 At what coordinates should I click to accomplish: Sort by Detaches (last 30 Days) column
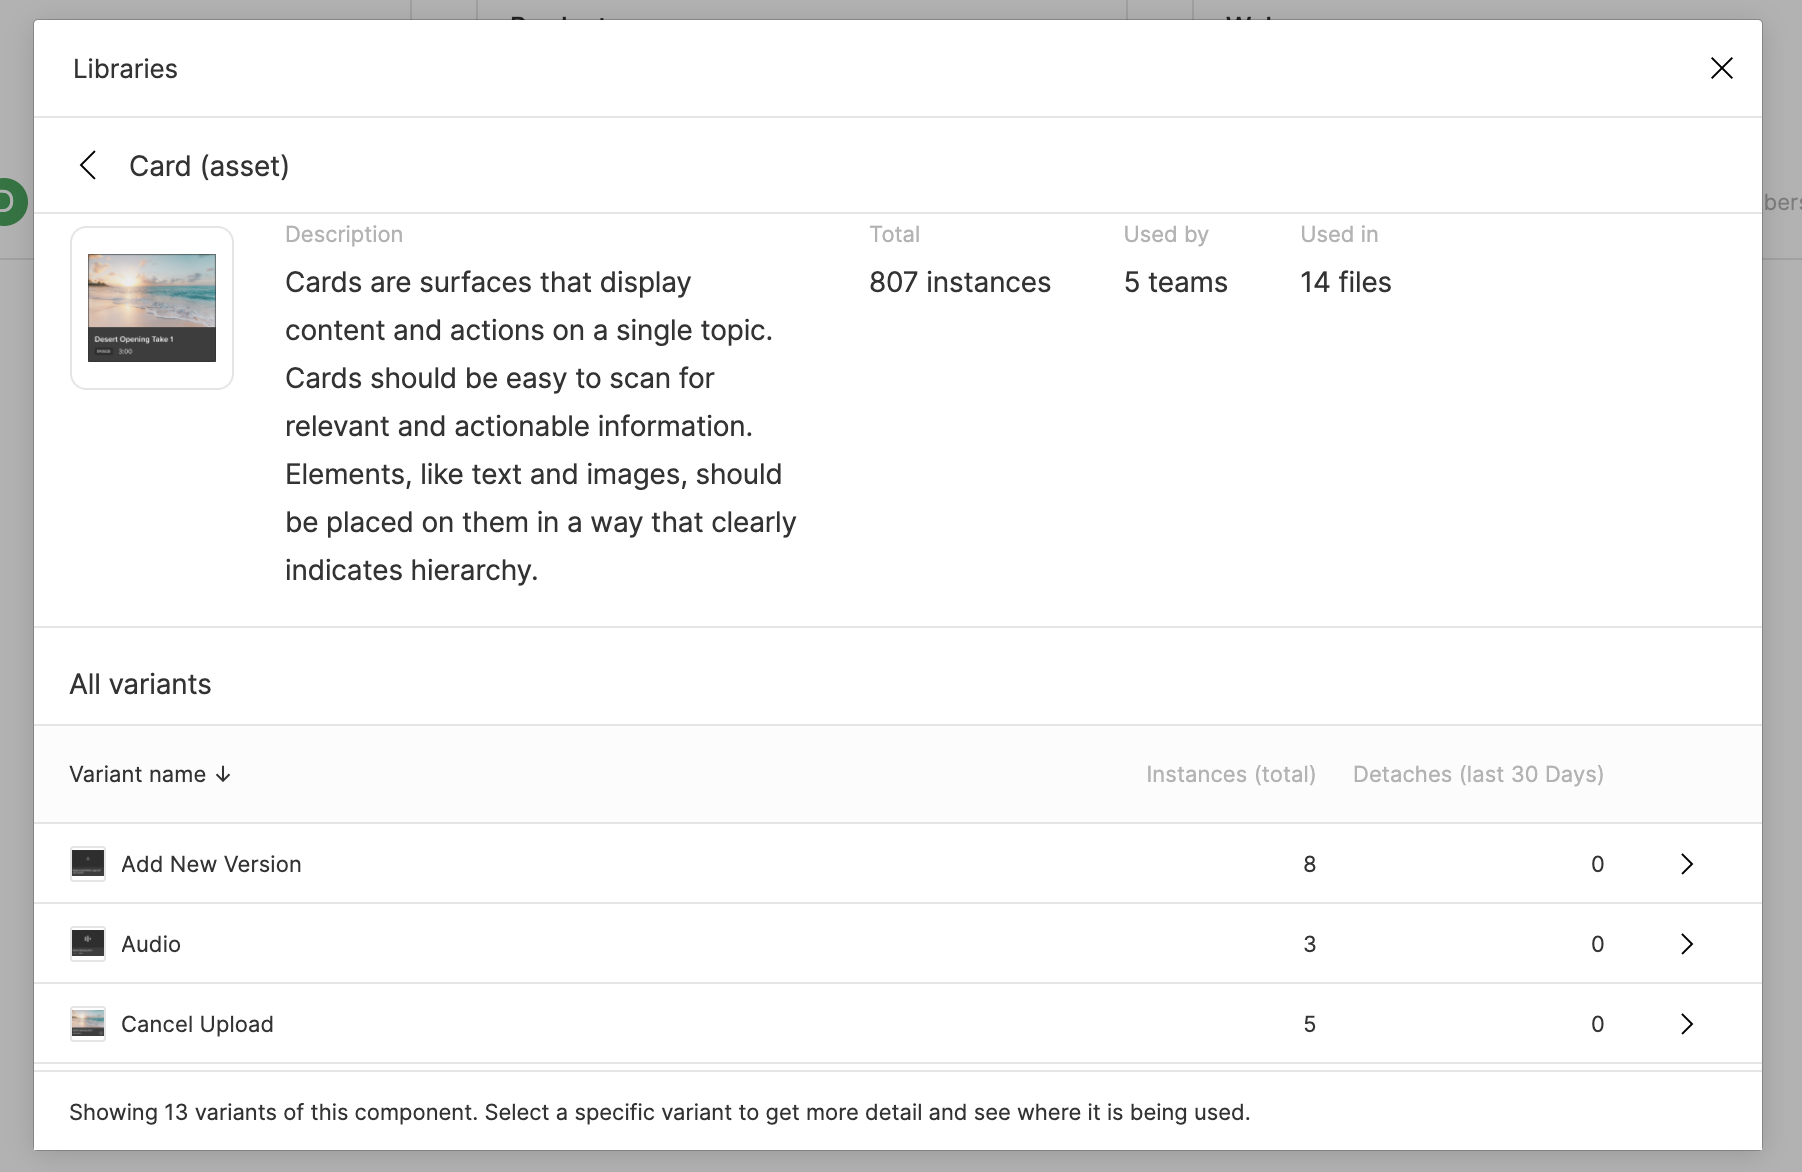pos(1477,774)
